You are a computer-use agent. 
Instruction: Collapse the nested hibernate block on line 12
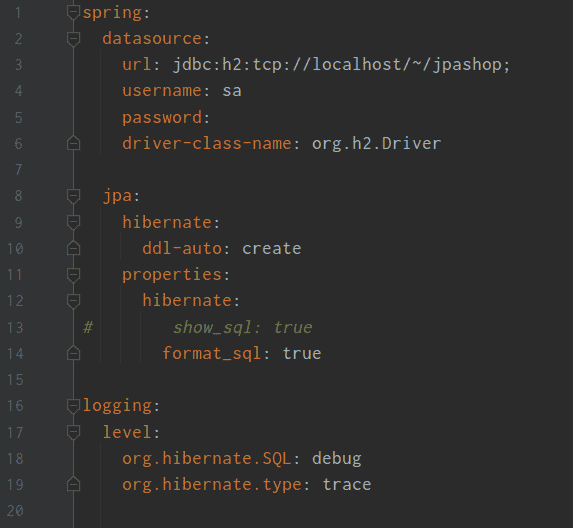73,301
